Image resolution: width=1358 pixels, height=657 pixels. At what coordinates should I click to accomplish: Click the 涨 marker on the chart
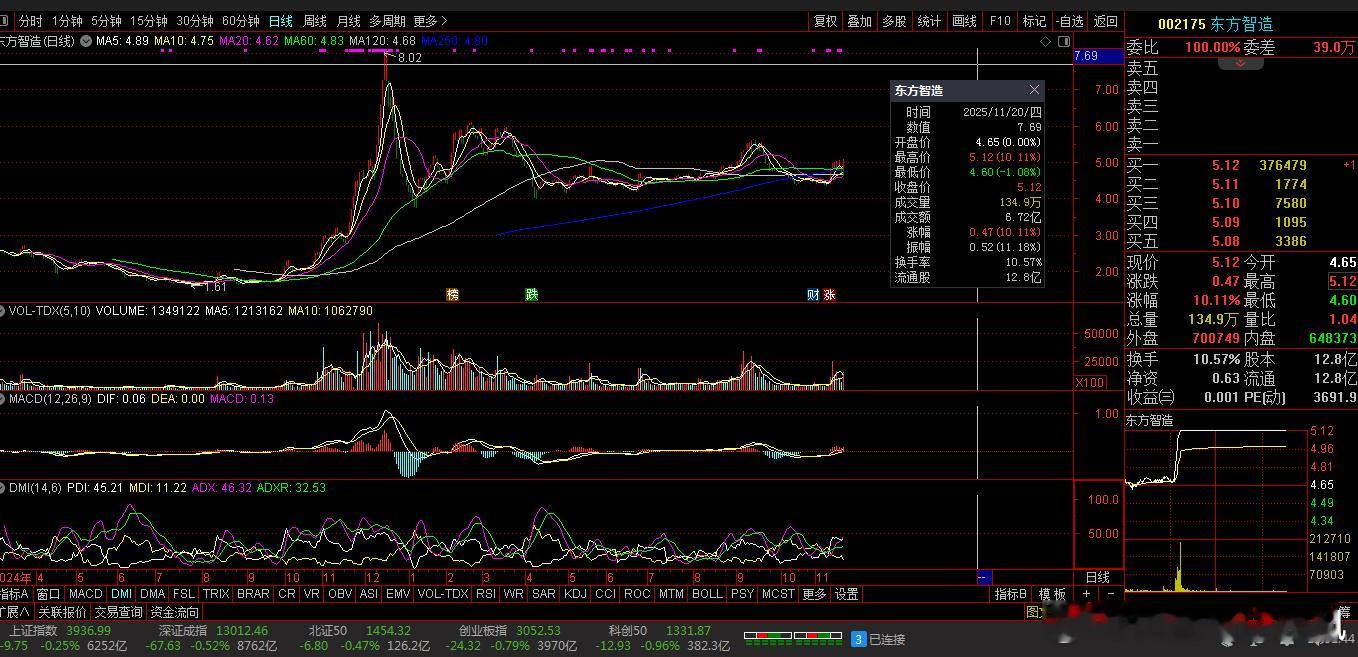click(829, 294)
